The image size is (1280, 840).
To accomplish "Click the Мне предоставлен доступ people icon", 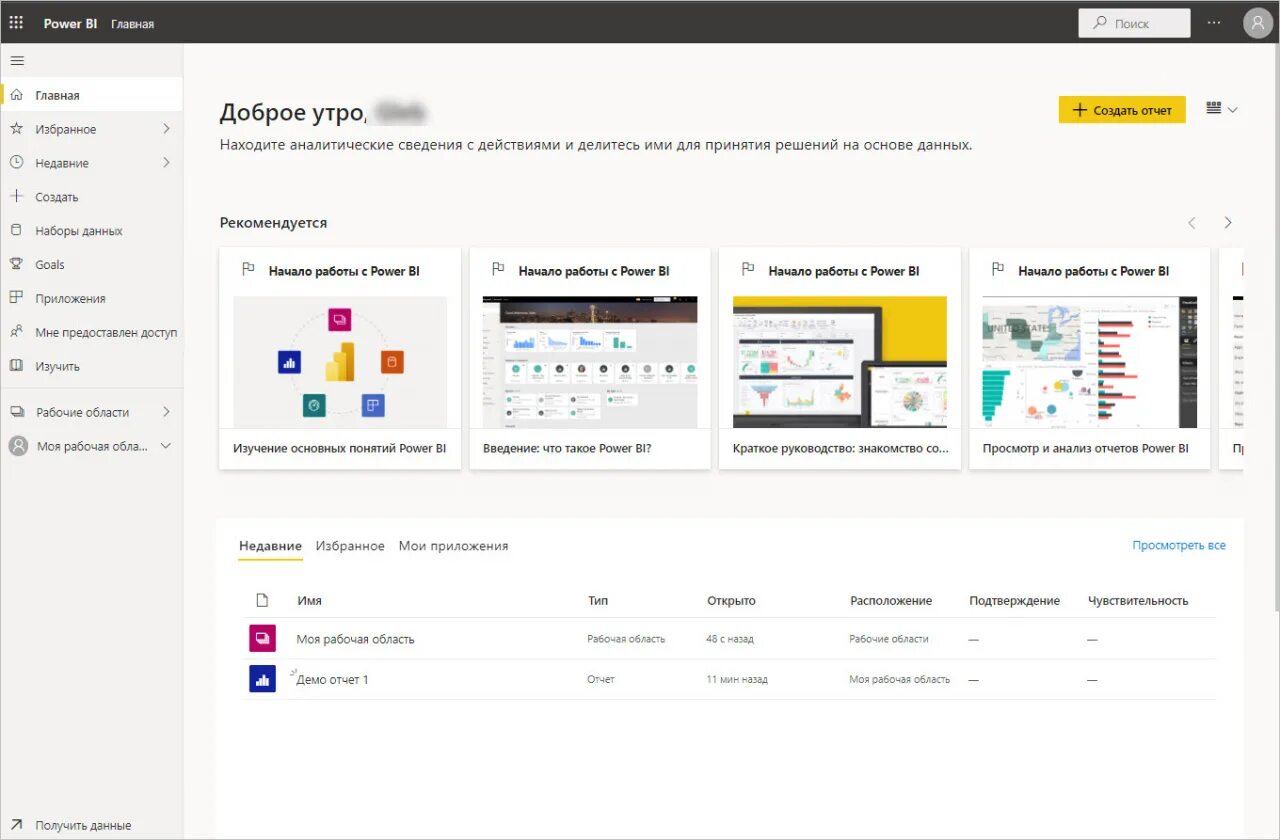I will 16,332.
